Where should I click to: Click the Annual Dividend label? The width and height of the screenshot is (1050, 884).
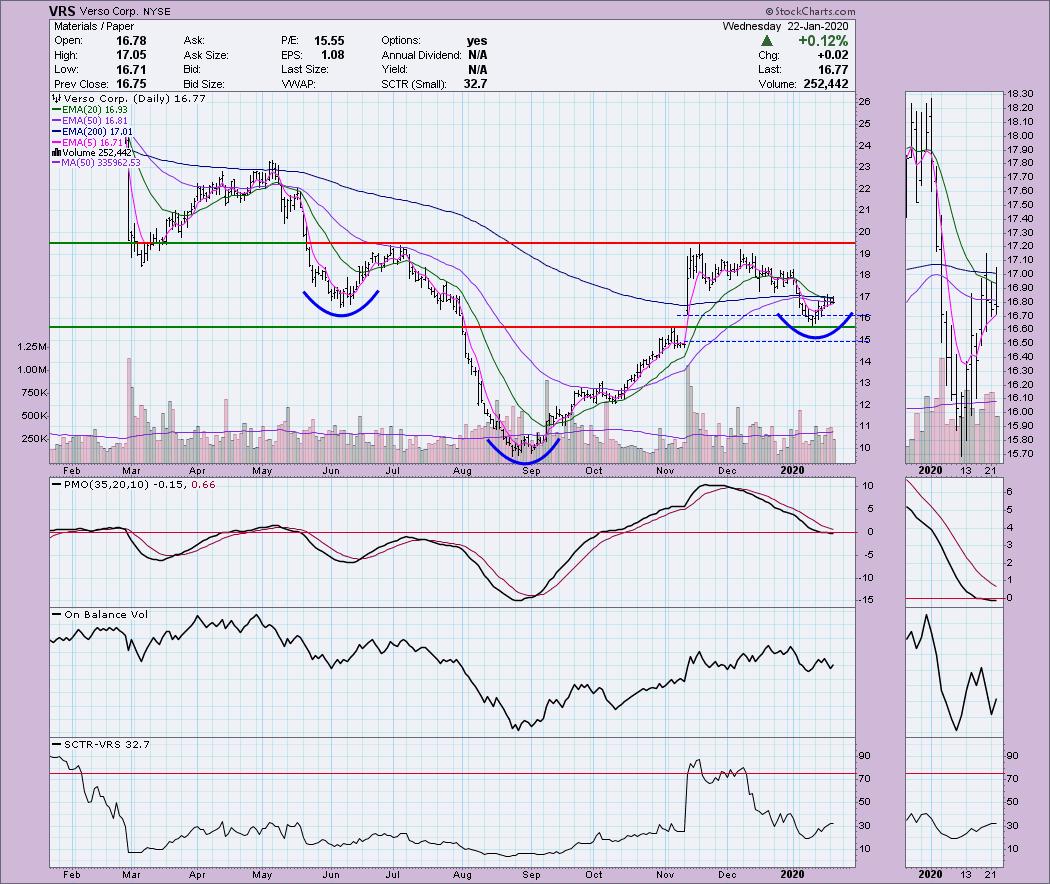421,55
